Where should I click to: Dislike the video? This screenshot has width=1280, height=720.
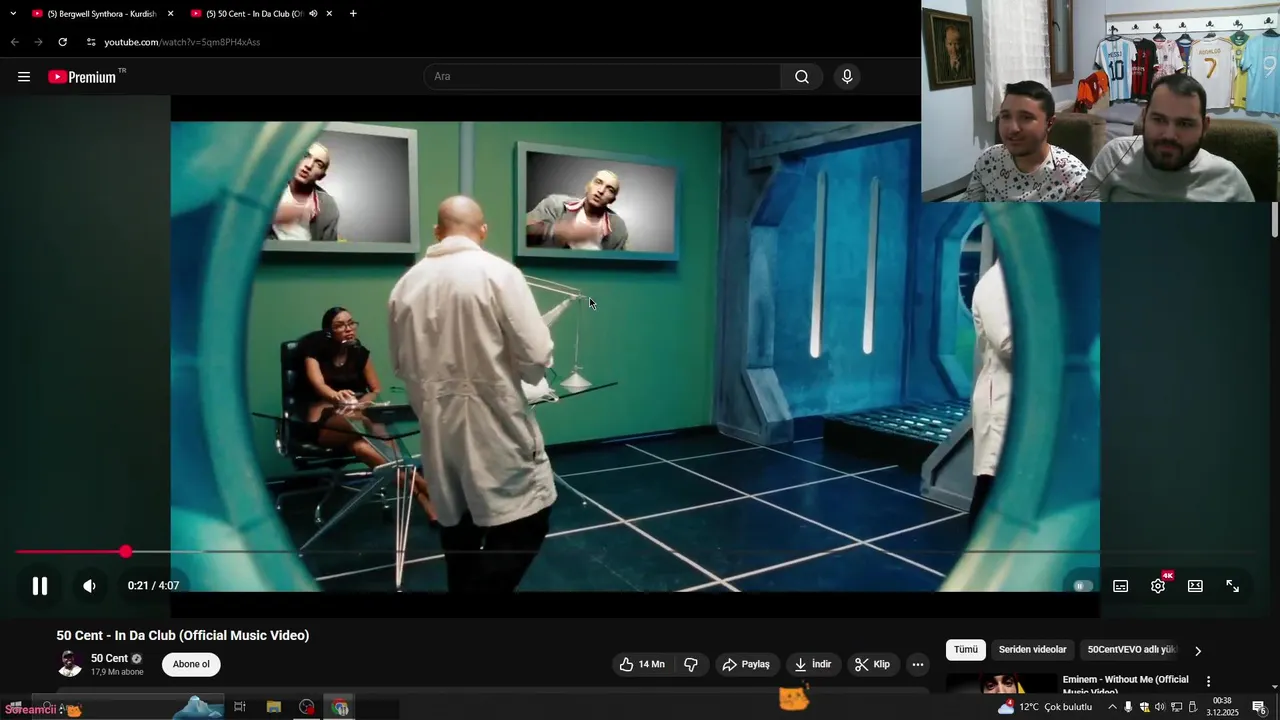click(x=691, y=664)
